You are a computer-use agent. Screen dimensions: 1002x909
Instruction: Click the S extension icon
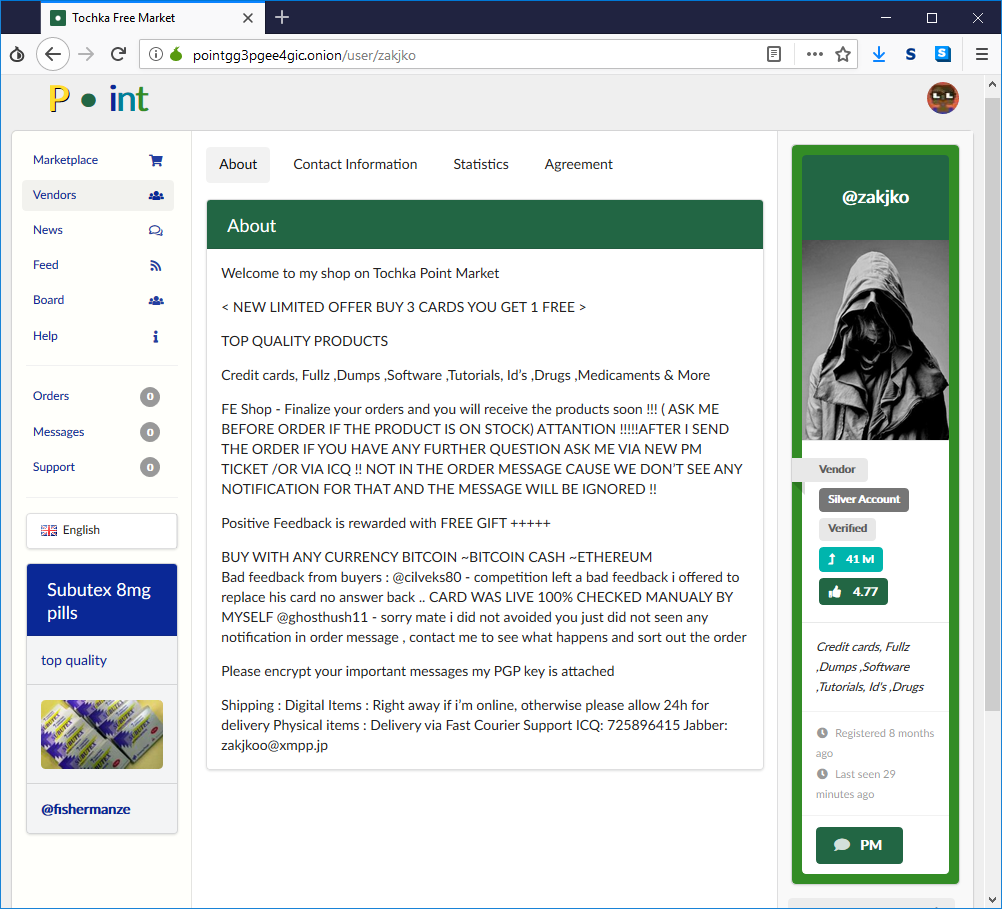pyautogui.click(x=911, y=54)
